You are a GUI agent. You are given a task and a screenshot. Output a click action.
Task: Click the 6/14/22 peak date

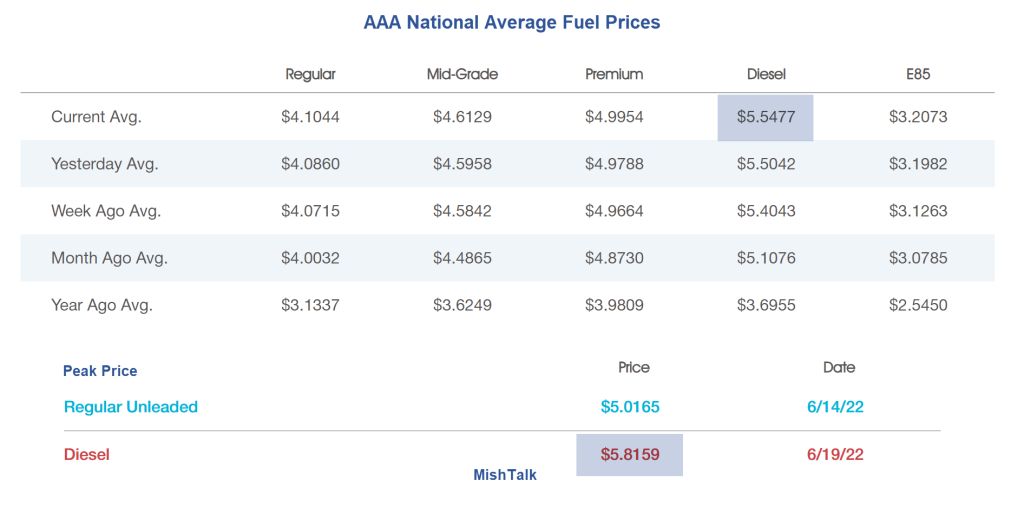[x=835, y=407]
